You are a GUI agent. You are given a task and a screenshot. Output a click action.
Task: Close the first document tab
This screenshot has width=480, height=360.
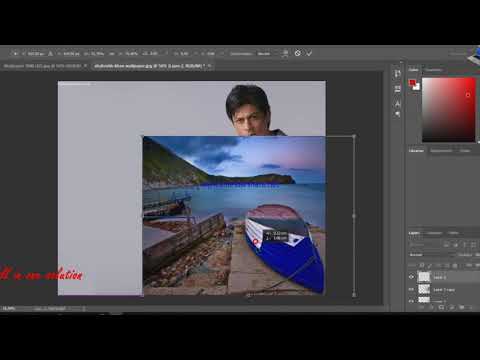click(86, 66)
